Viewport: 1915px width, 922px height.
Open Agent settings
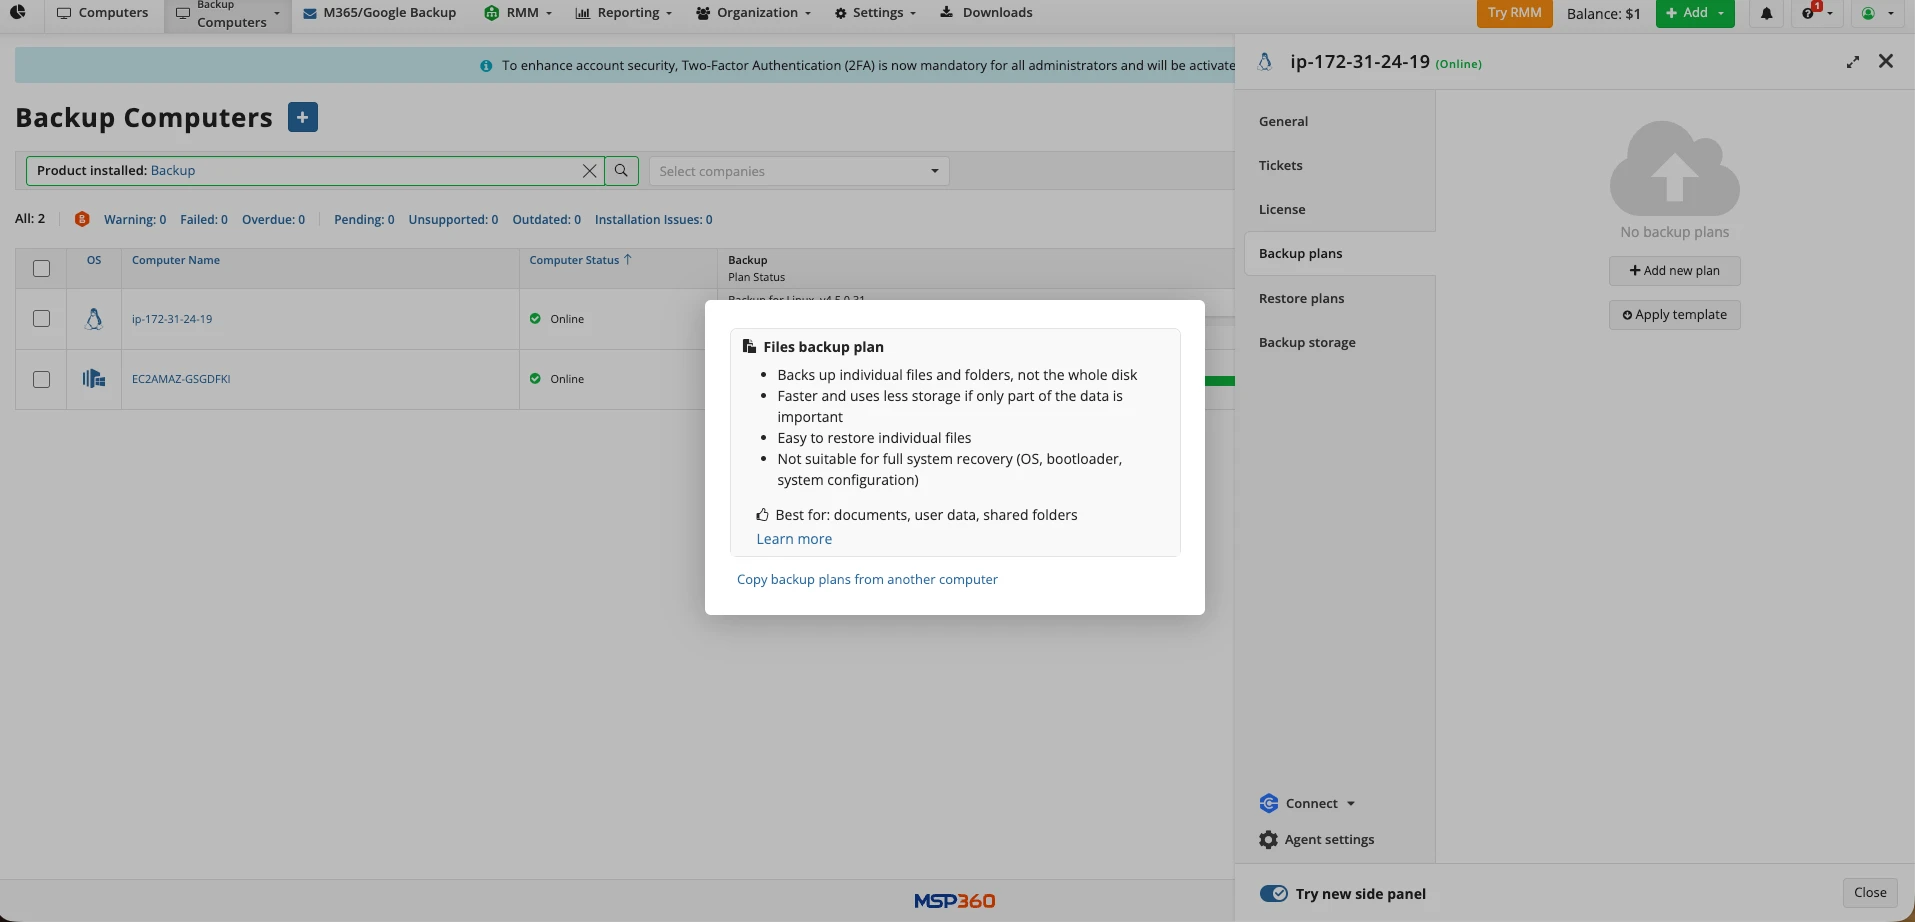tap(1317, 840)
